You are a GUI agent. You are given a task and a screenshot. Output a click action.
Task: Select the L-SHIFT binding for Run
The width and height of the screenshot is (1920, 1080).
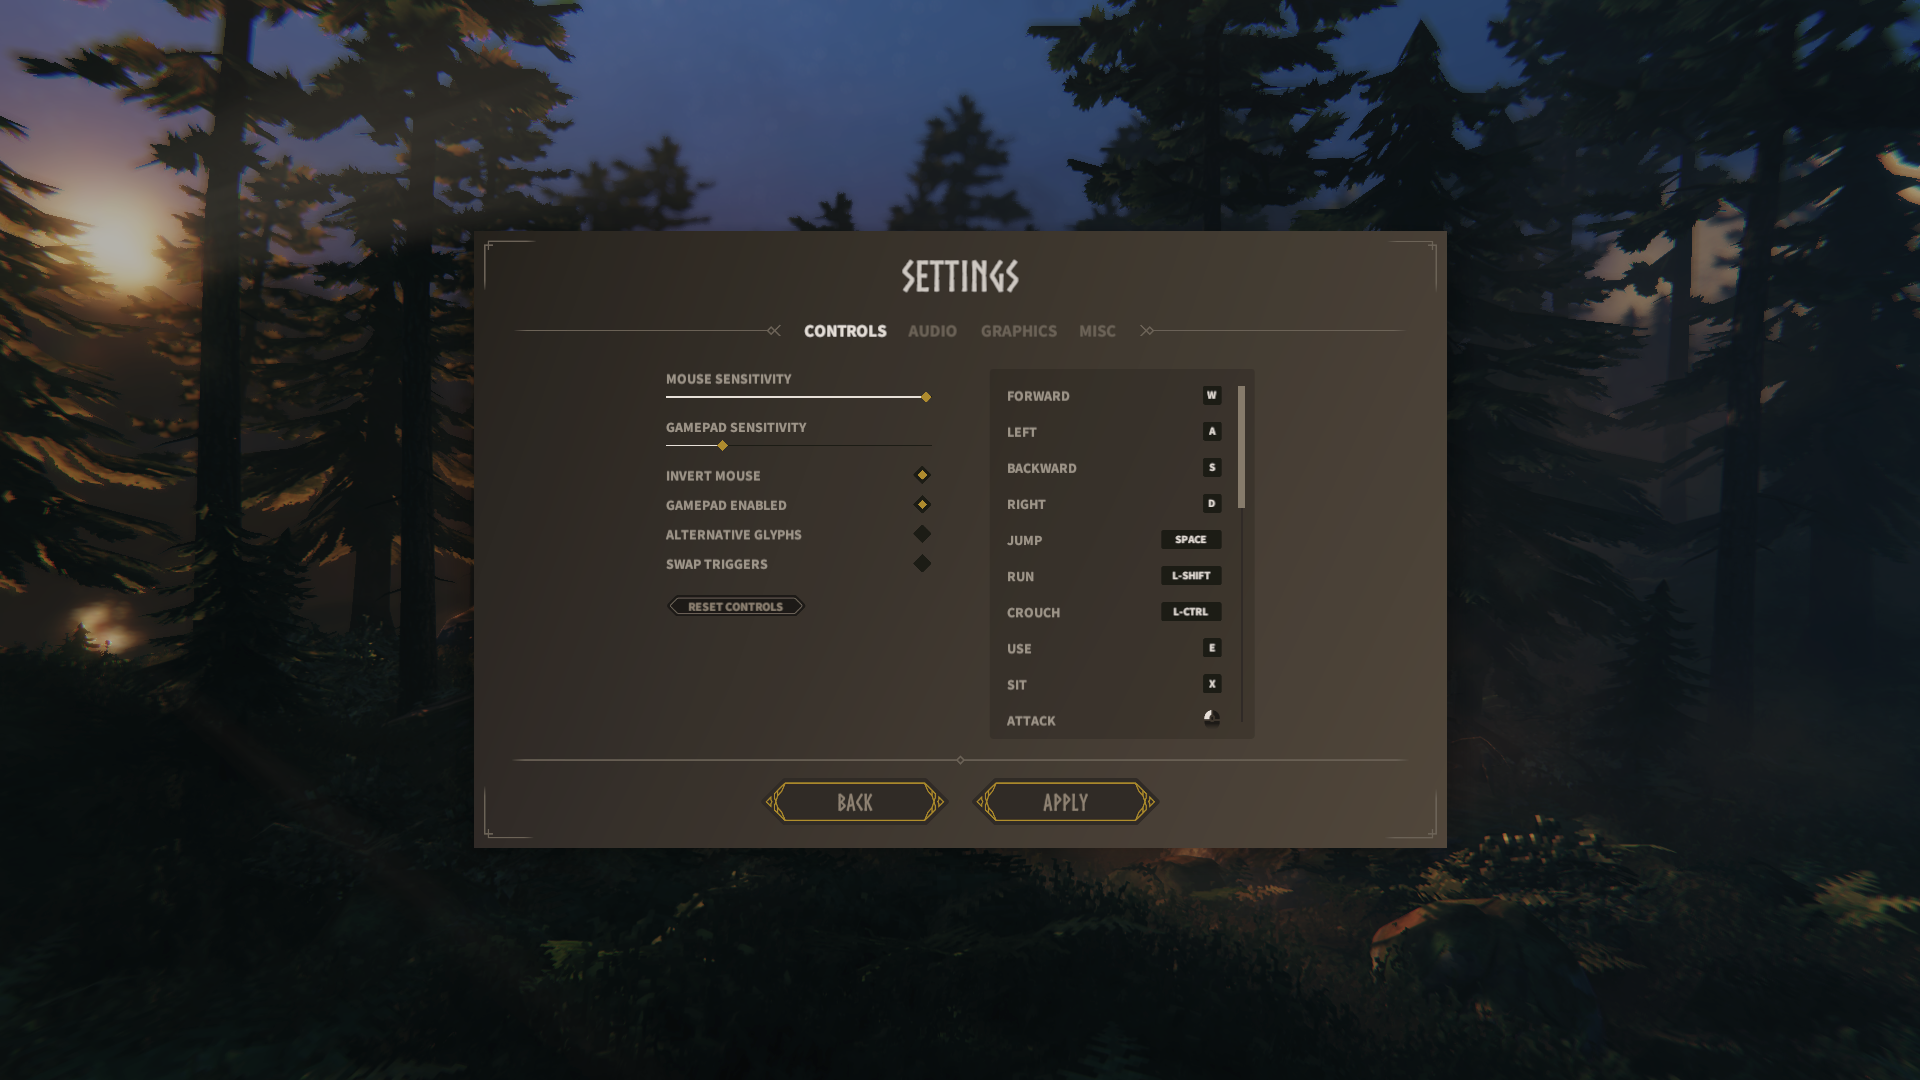pyautogui.click(x=1191, y=575)
